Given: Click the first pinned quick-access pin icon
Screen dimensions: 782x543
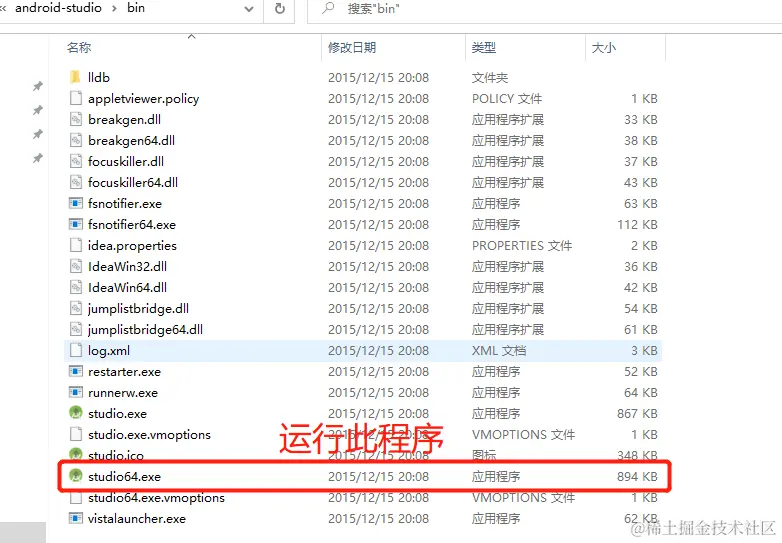Looking at the screenshot, I should pos(37,86).
